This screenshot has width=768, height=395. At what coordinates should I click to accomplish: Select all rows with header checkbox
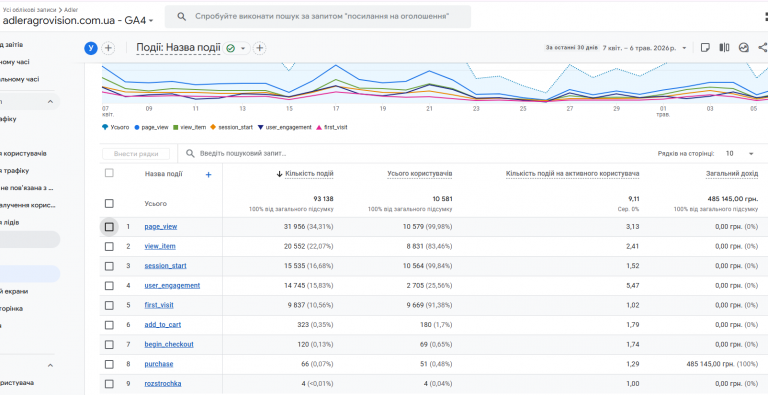[109, 173]
